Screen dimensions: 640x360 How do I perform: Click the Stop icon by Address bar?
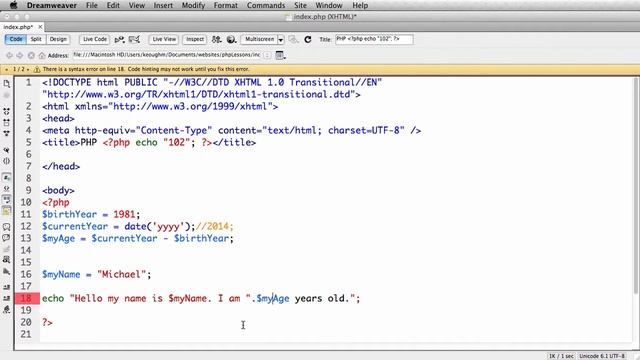31,55
